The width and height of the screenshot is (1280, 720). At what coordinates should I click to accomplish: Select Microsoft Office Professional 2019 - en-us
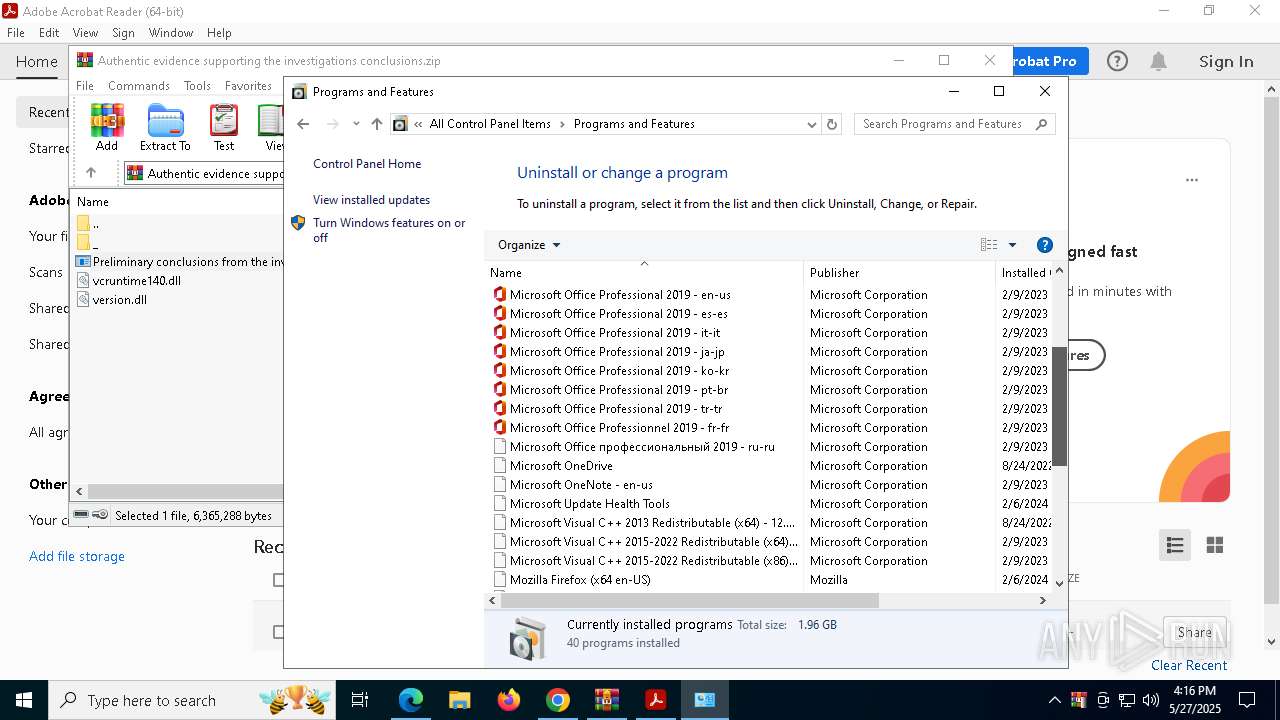[x=620, y=295]
